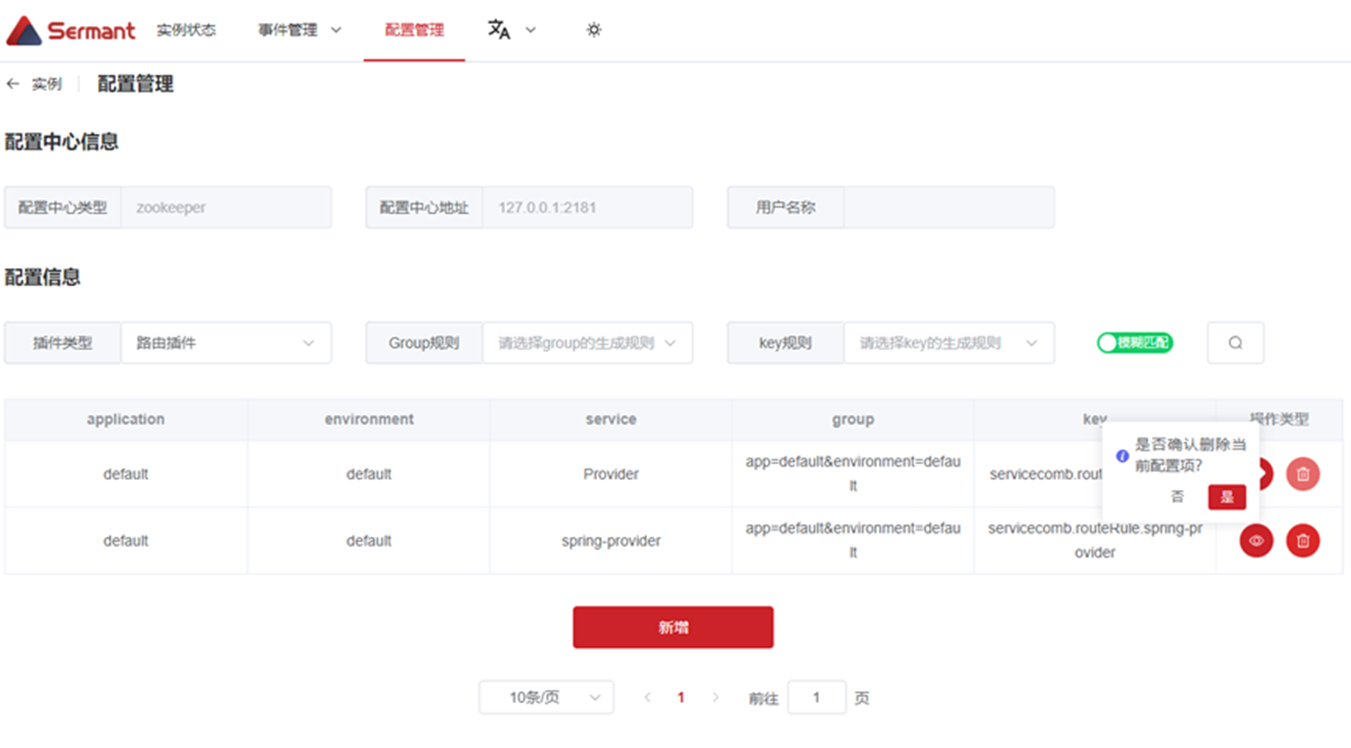Click the back arrow next to 实例

coord(12,84)
